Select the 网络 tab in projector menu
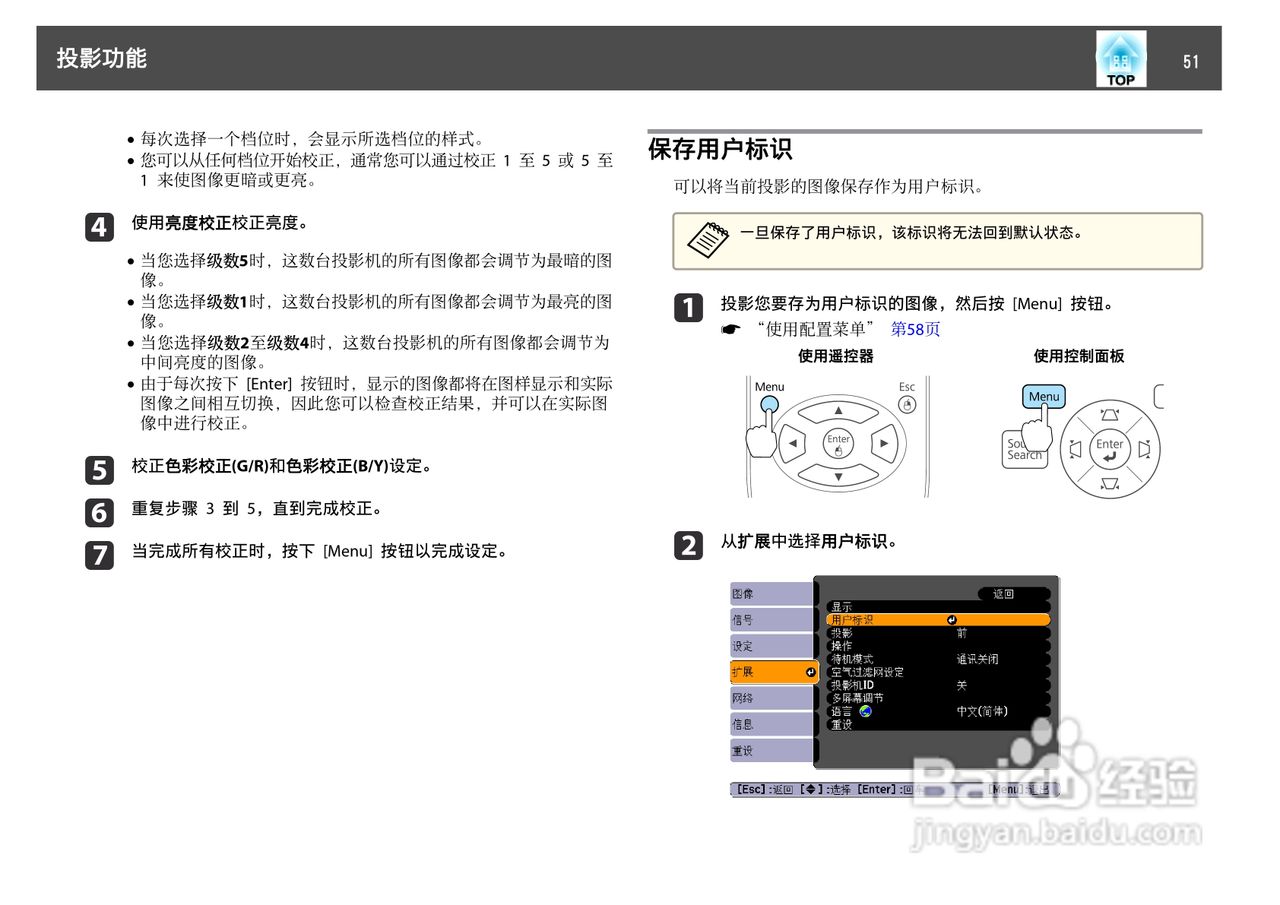The image size is (1280, 905). pos(771,698)
